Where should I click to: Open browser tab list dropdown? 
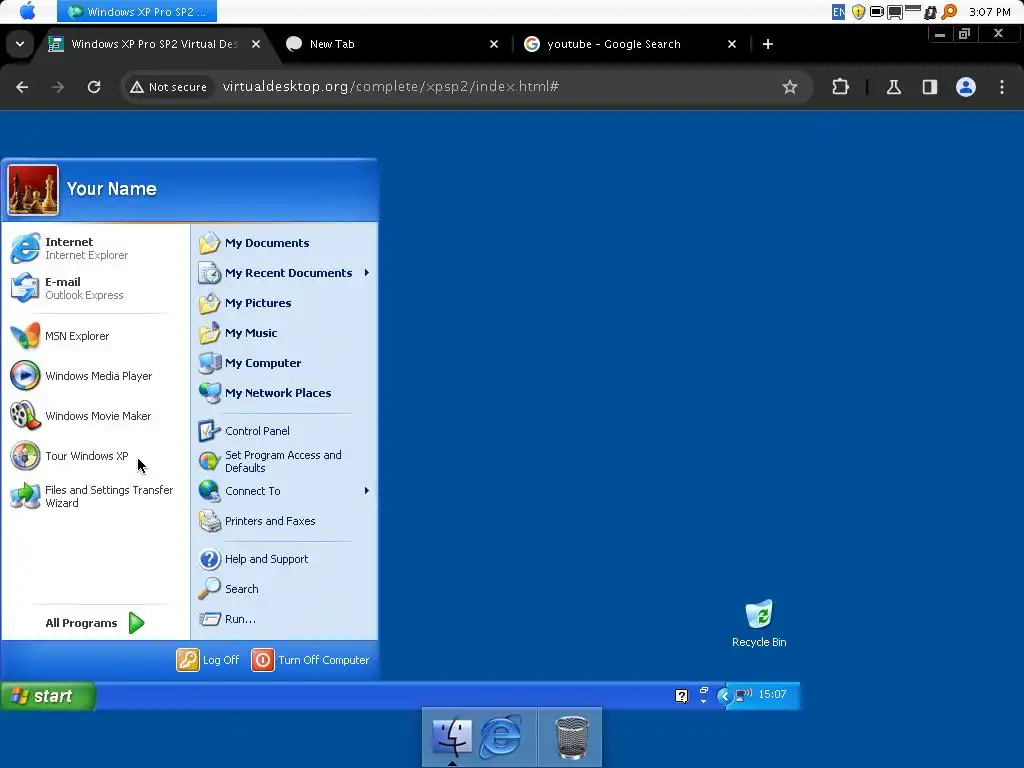20,44
